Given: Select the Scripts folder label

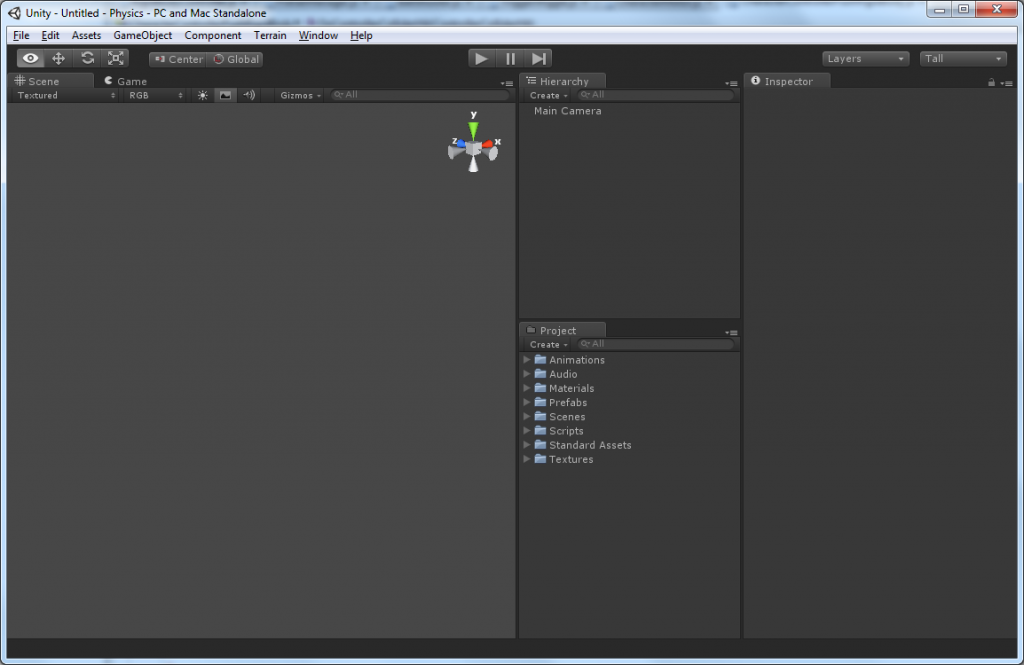Looking at the screenshot, I should (x=566, y=431).
